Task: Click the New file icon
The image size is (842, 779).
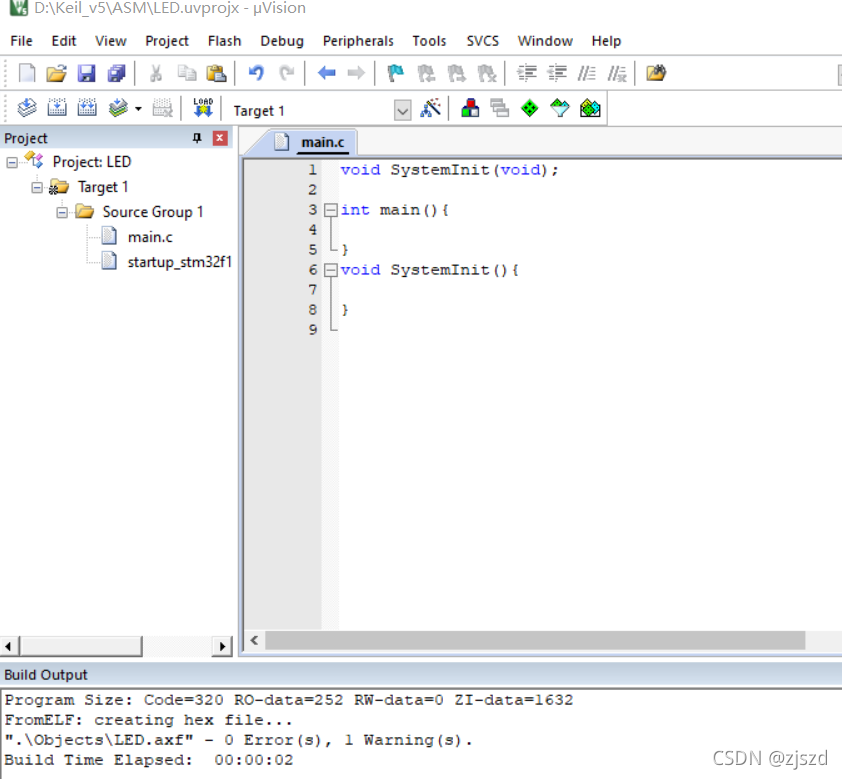Action: [x=27, y=73]
